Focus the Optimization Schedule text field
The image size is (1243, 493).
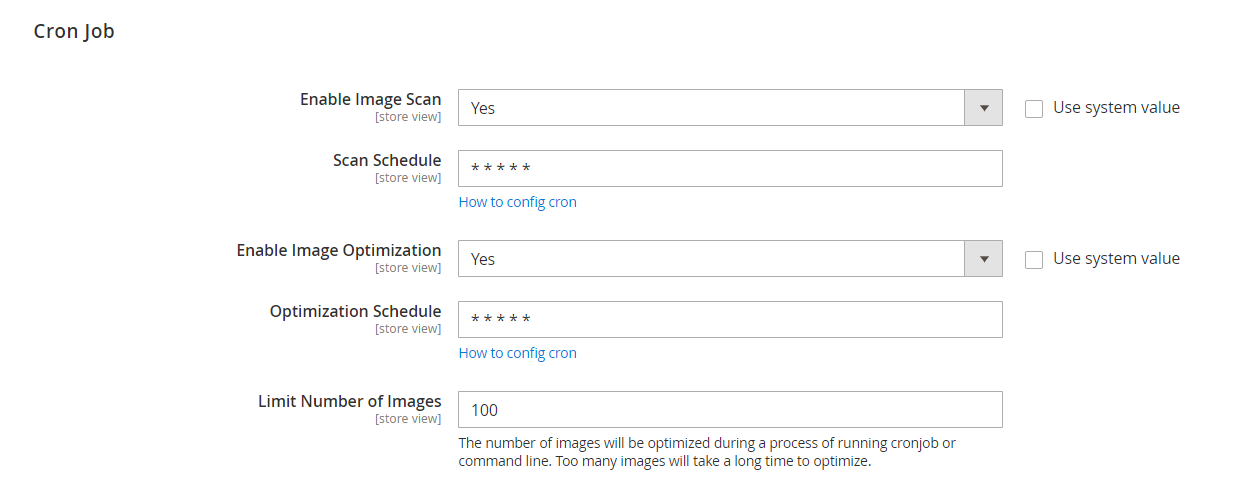click(730, 320)
